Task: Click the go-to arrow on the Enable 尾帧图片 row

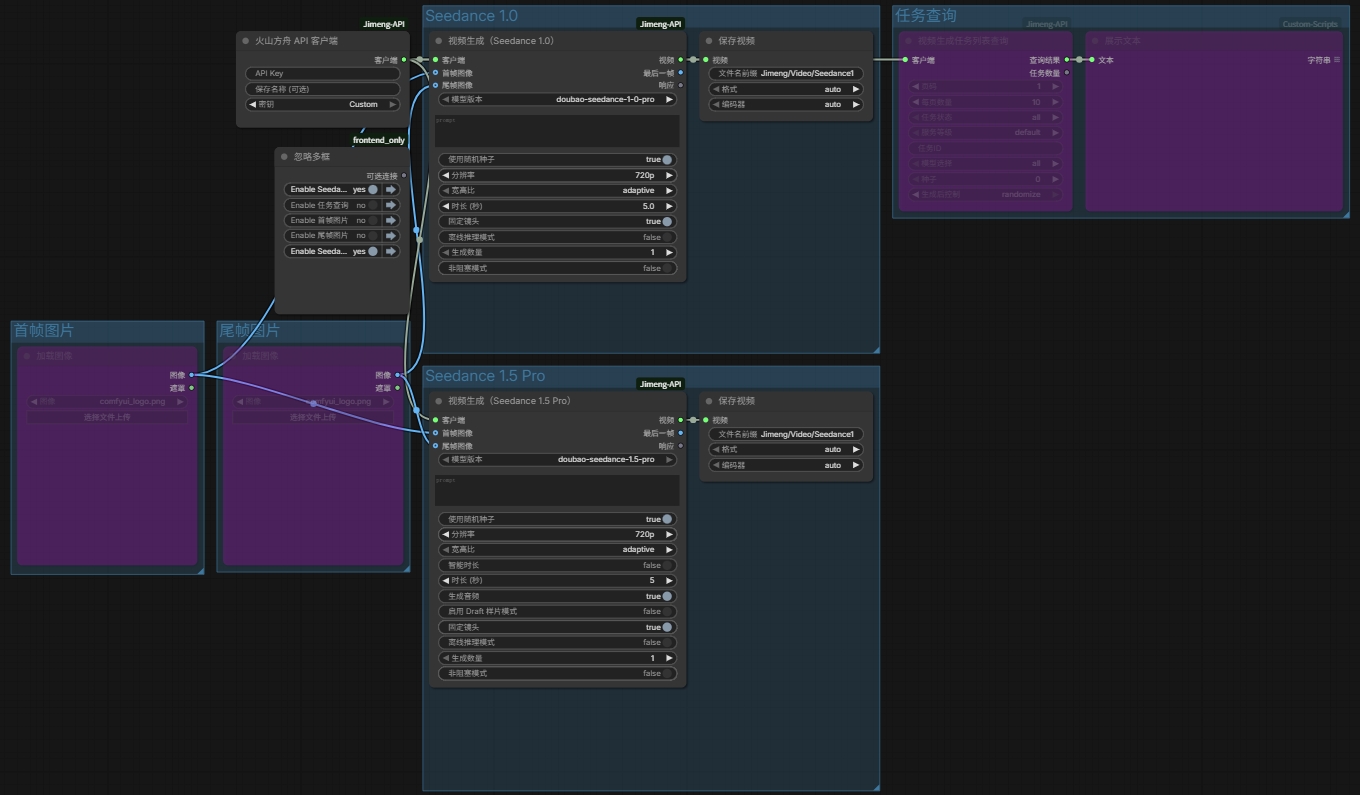Action: point(391,236)
